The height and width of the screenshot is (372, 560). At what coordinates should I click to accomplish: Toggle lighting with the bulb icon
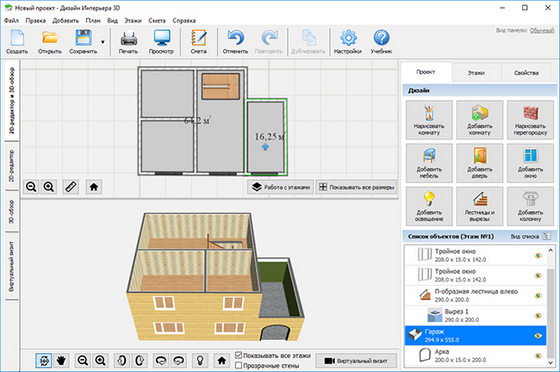click(x=200, y=361)
